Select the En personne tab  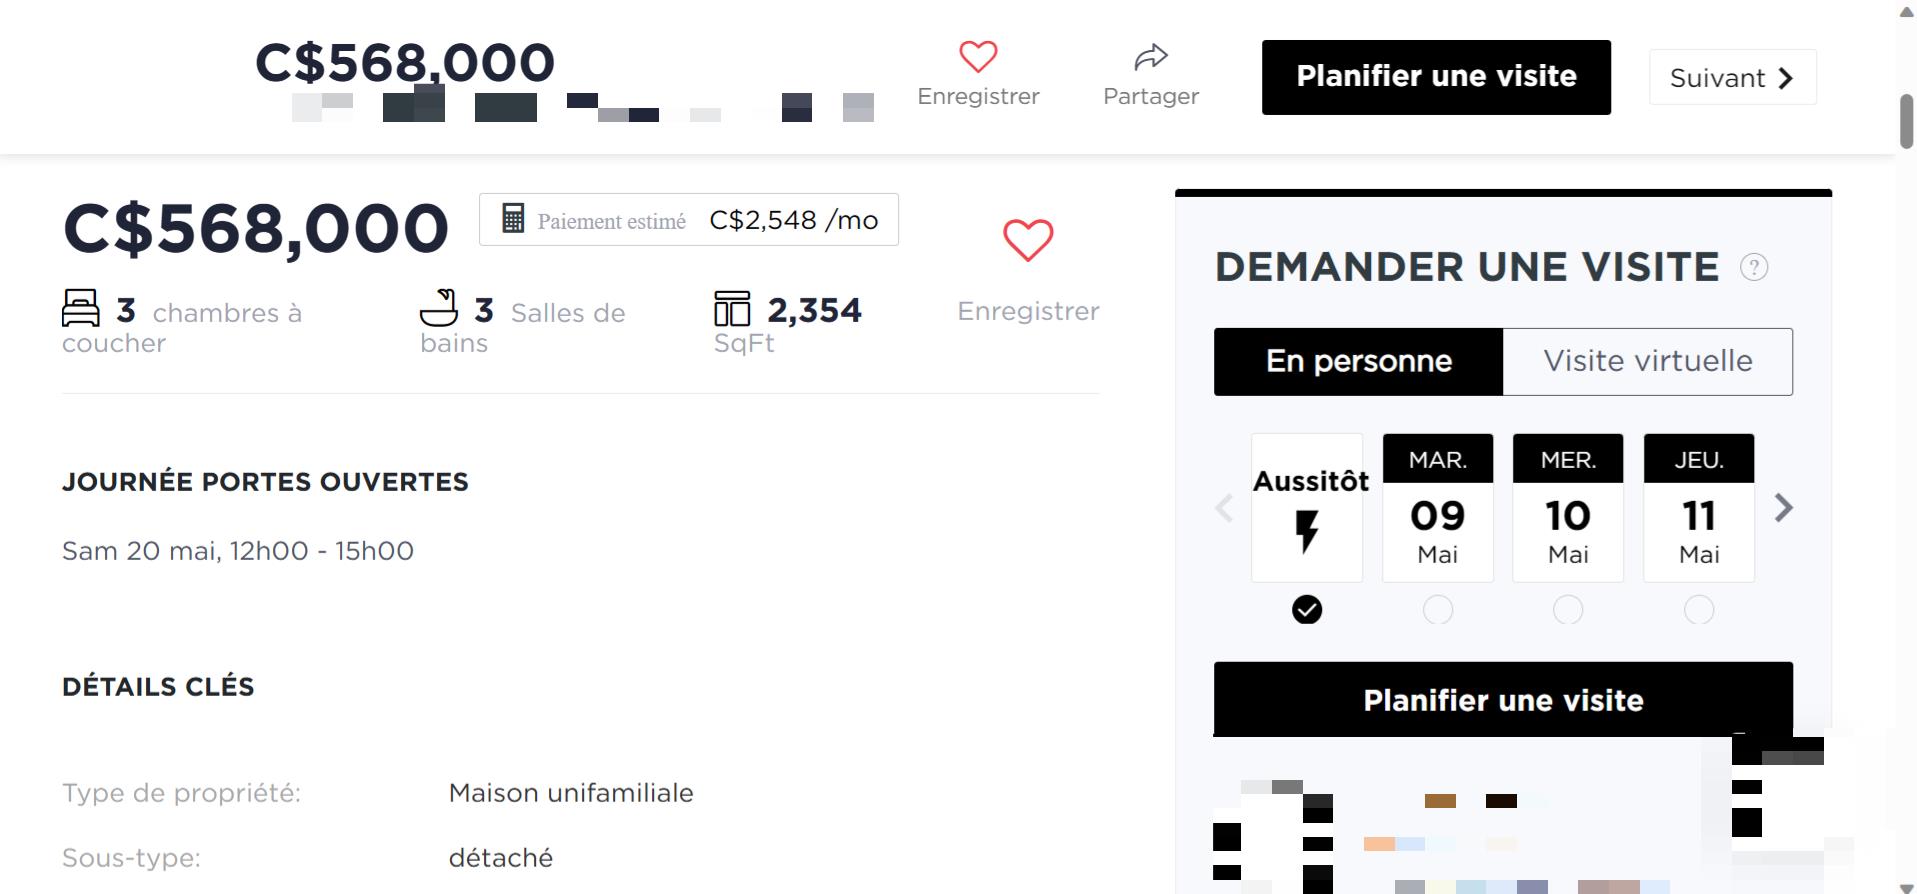tap(1359, 361)
